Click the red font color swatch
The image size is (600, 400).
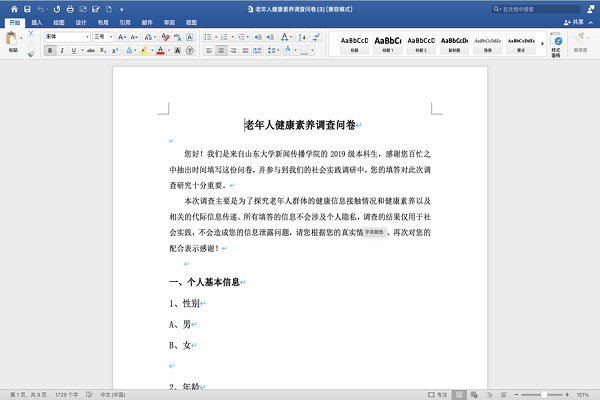tap(161, 49)
